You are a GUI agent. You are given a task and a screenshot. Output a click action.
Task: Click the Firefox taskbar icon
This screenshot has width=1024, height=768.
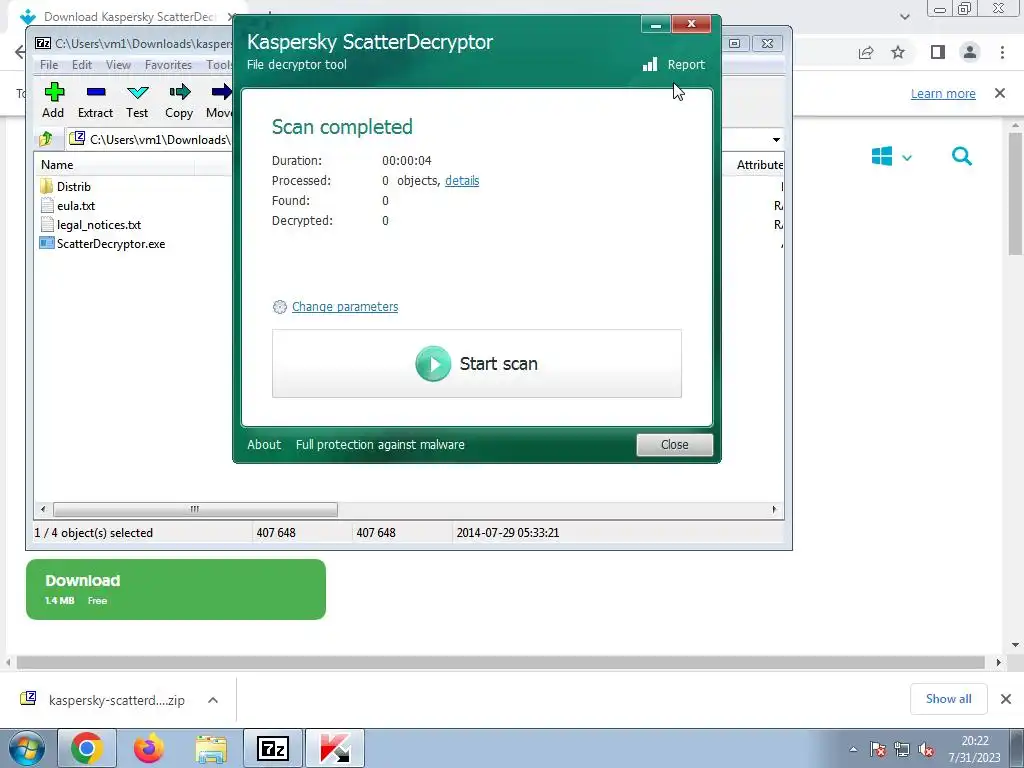[x=149, y=748]
